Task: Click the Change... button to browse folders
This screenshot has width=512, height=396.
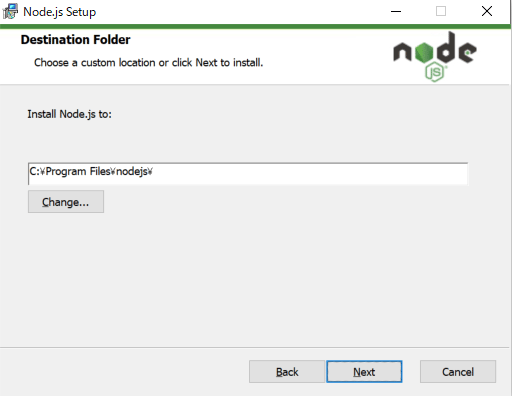Action: pyautogui.click(x=66, y=202)
